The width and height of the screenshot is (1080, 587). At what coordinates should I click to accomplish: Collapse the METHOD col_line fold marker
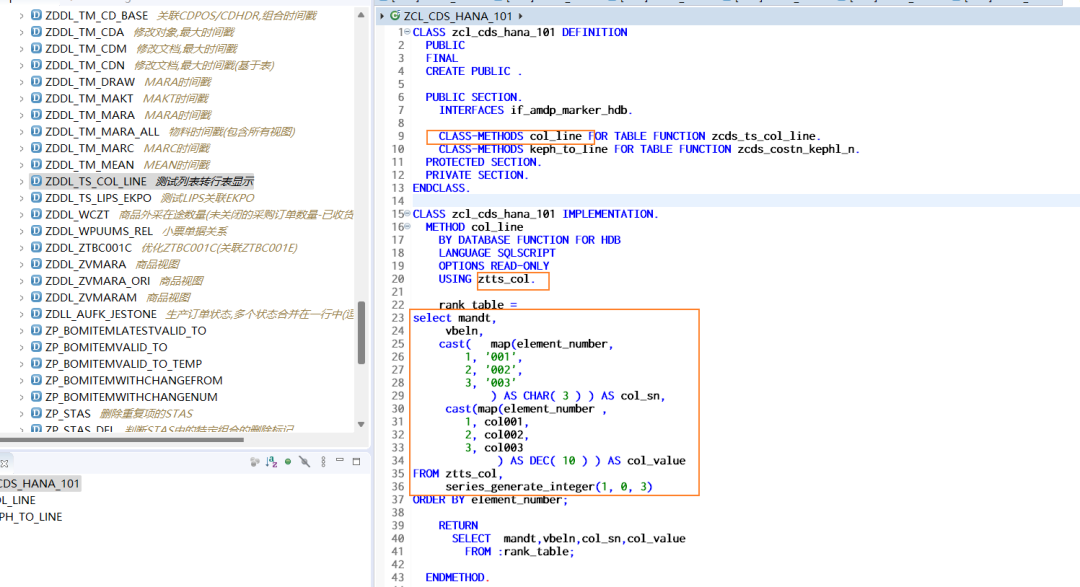point(407,227)
